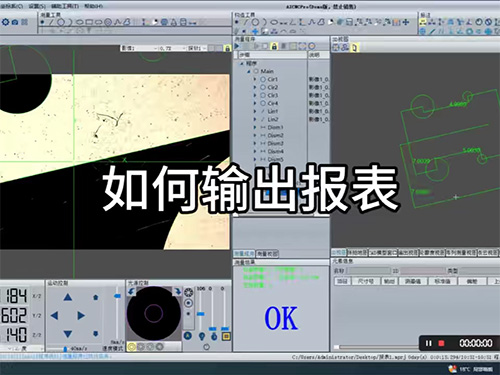Select the Lin2 program step

tap(273, 119)
